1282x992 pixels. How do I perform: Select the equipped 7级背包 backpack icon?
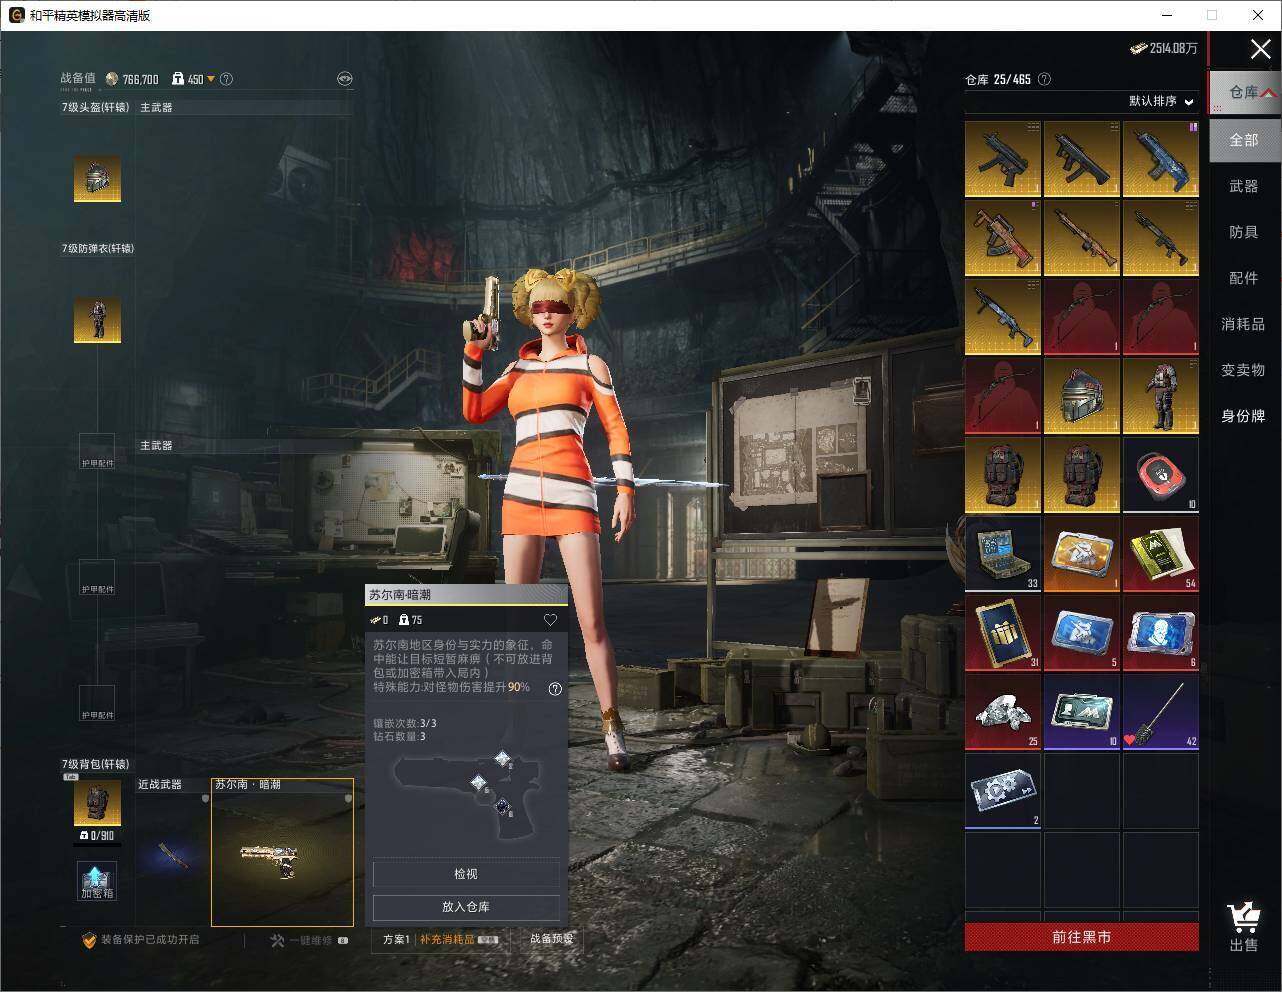(97, 803)
